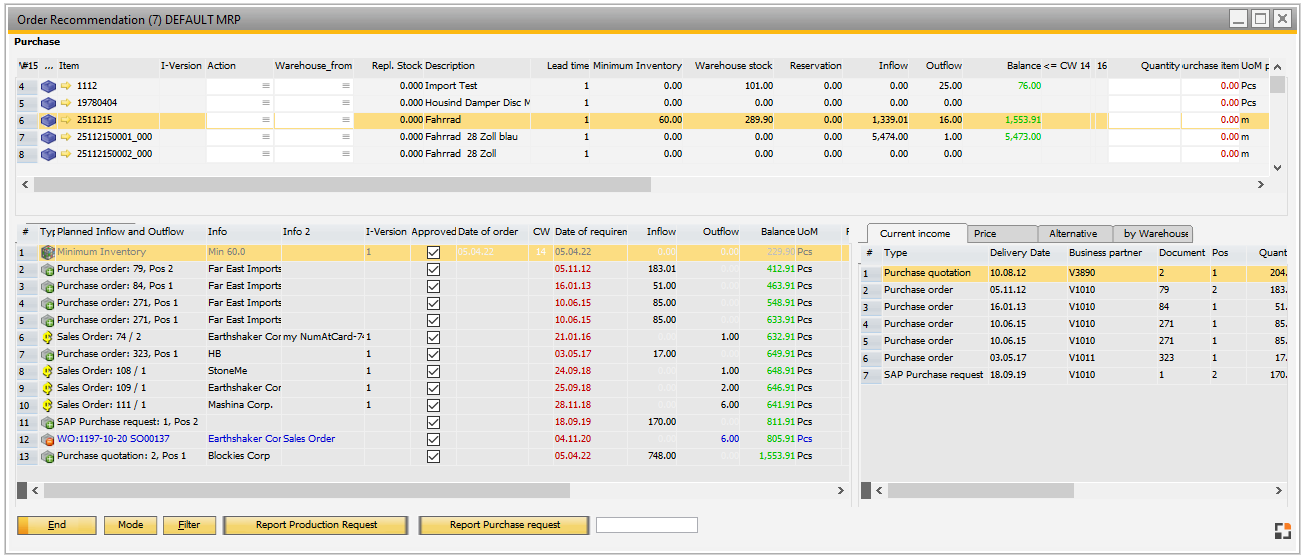Open Warehouse_from dropdown for item 2511215
This screenshot has height=559, width=1304.
tap(346, 120)
